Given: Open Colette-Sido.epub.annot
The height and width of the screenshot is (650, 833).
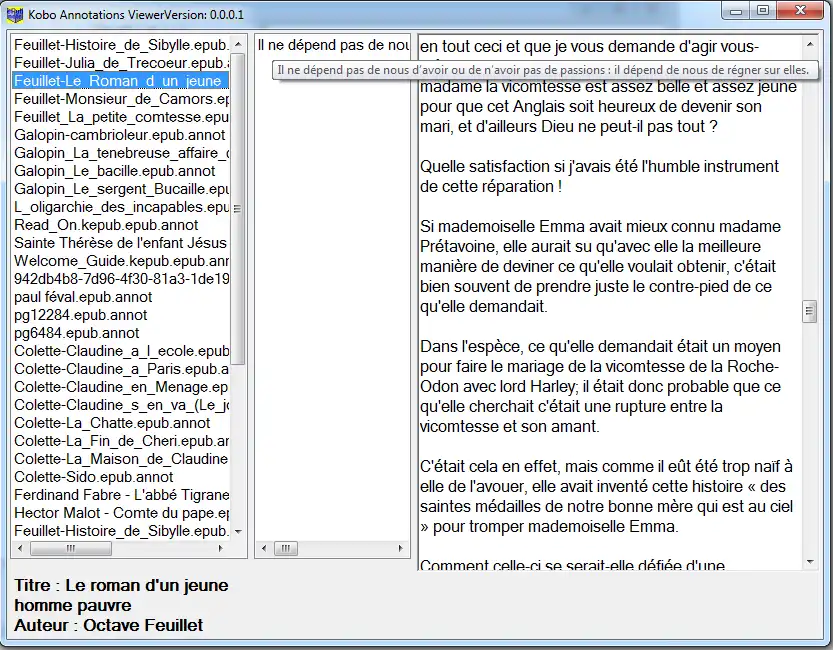Looking at the screenshot, I should pyautogui.click(x=122, y=477).
